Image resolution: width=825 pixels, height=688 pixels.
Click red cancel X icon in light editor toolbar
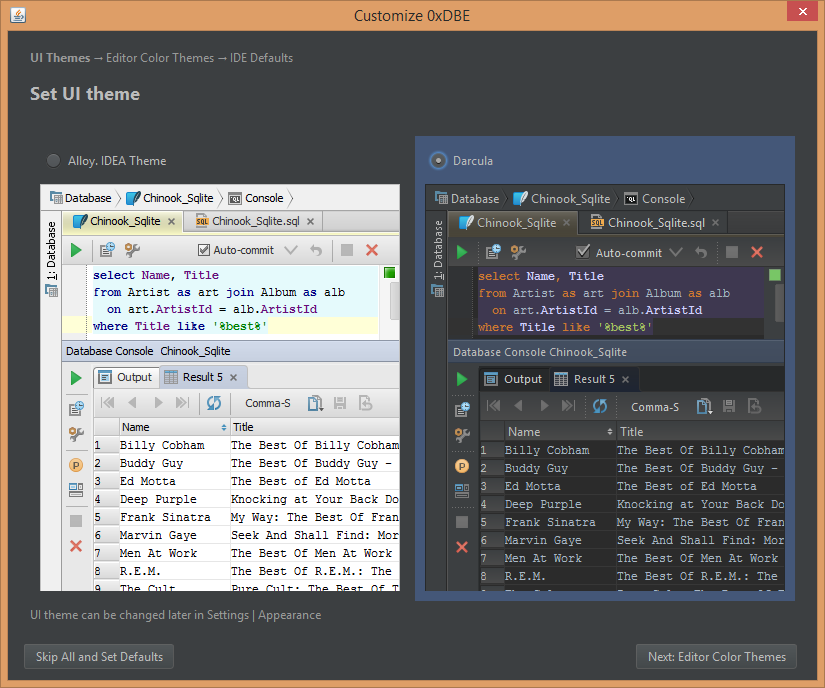[x=372, y=250]
